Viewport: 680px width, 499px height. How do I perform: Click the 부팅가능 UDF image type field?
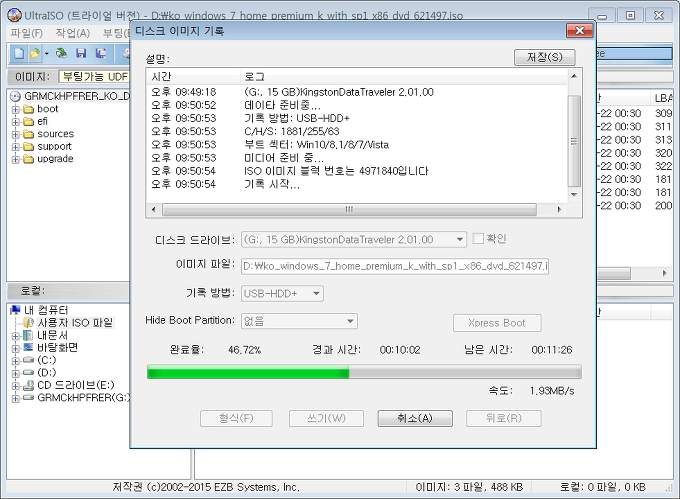(x=95, y=77)
